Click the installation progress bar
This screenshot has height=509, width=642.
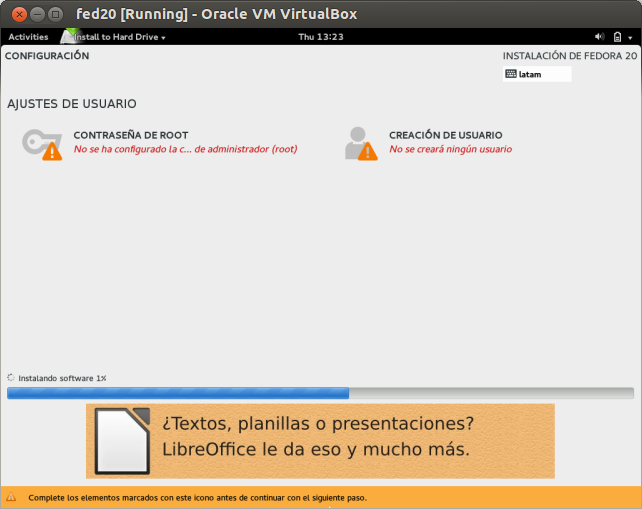pyautogui.click(x=320, y=393)
